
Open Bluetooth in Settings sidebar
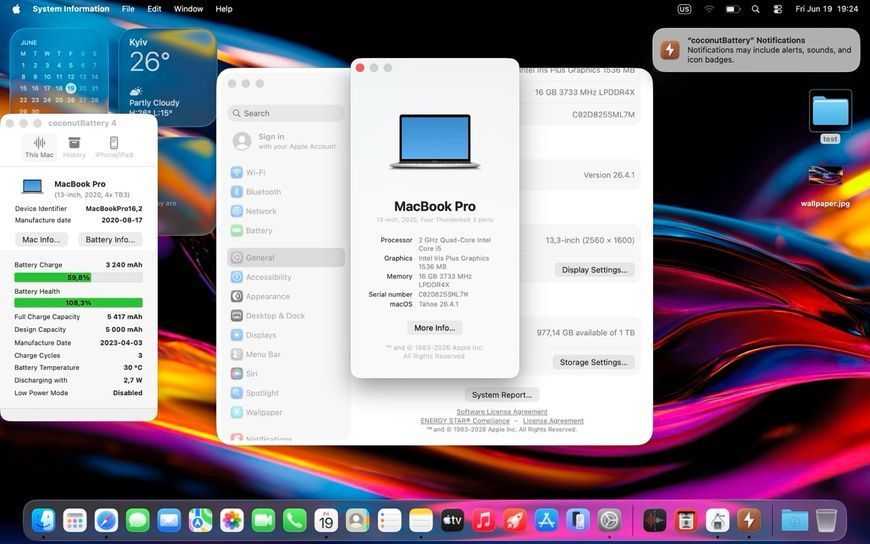pos(286,192)
